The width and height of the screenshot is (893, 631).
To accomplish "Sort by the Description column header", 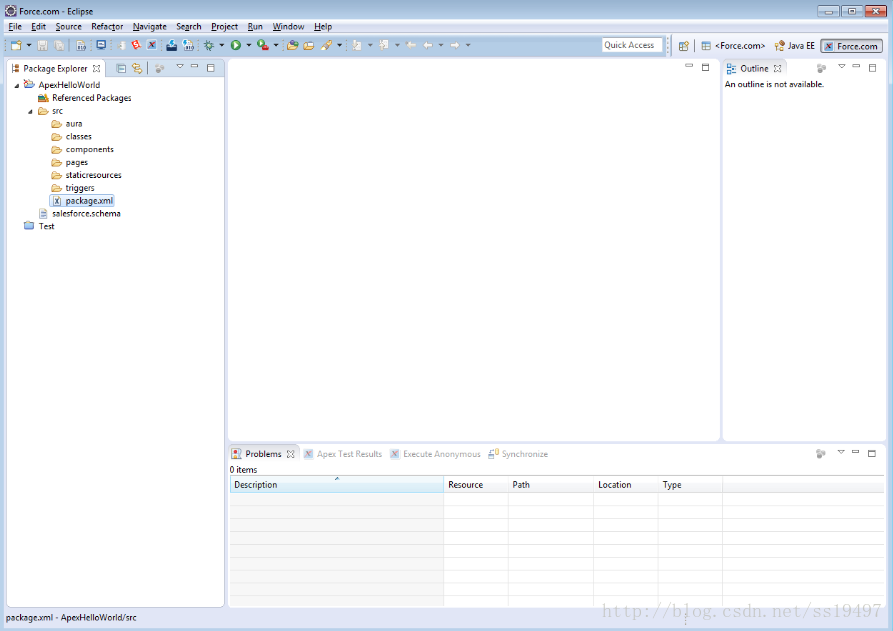I will [x=337, y=485].
